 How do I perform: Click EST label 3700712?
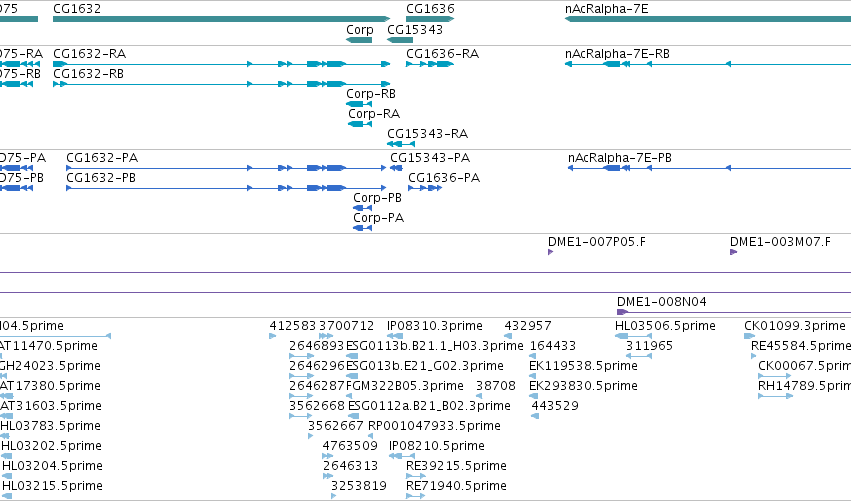[346, 326]
